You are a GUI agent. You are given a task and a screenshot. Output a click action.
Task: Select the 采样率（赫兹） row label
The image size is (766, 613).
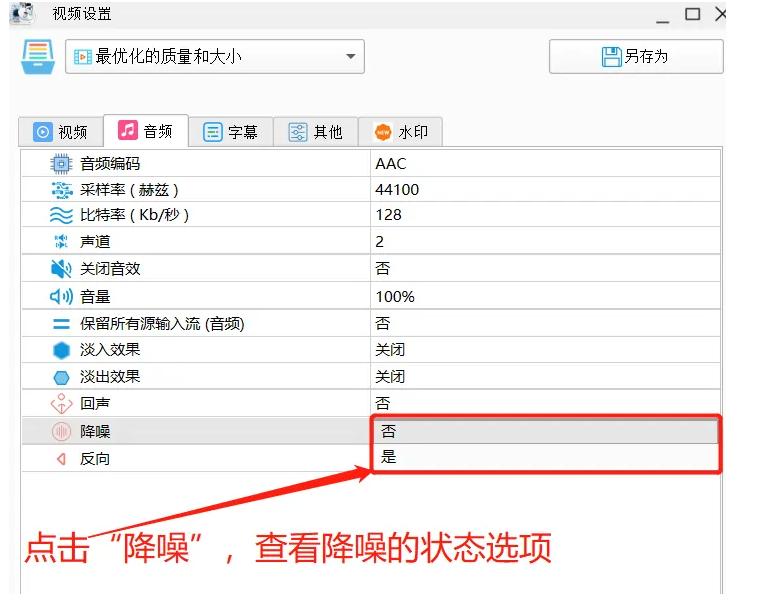click(x=129, y=190)
